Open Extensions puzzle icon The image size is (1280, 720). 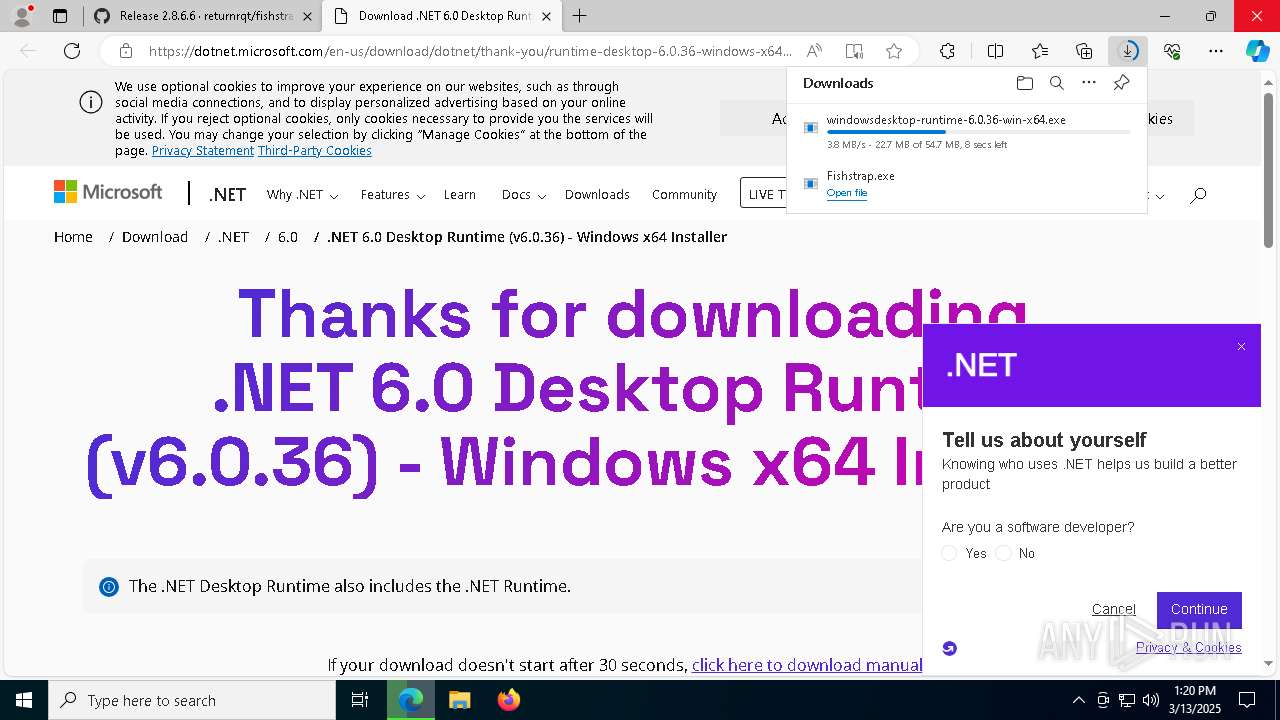coord(947,51)
